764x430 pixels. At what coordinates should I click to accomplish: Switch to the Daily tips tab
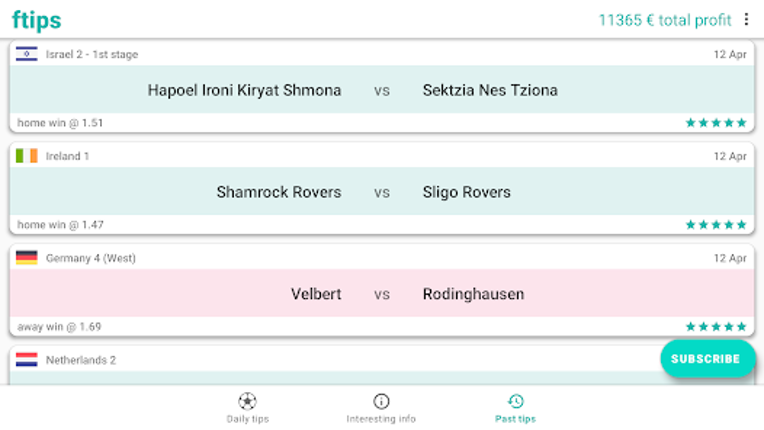[x=247, y=418]
